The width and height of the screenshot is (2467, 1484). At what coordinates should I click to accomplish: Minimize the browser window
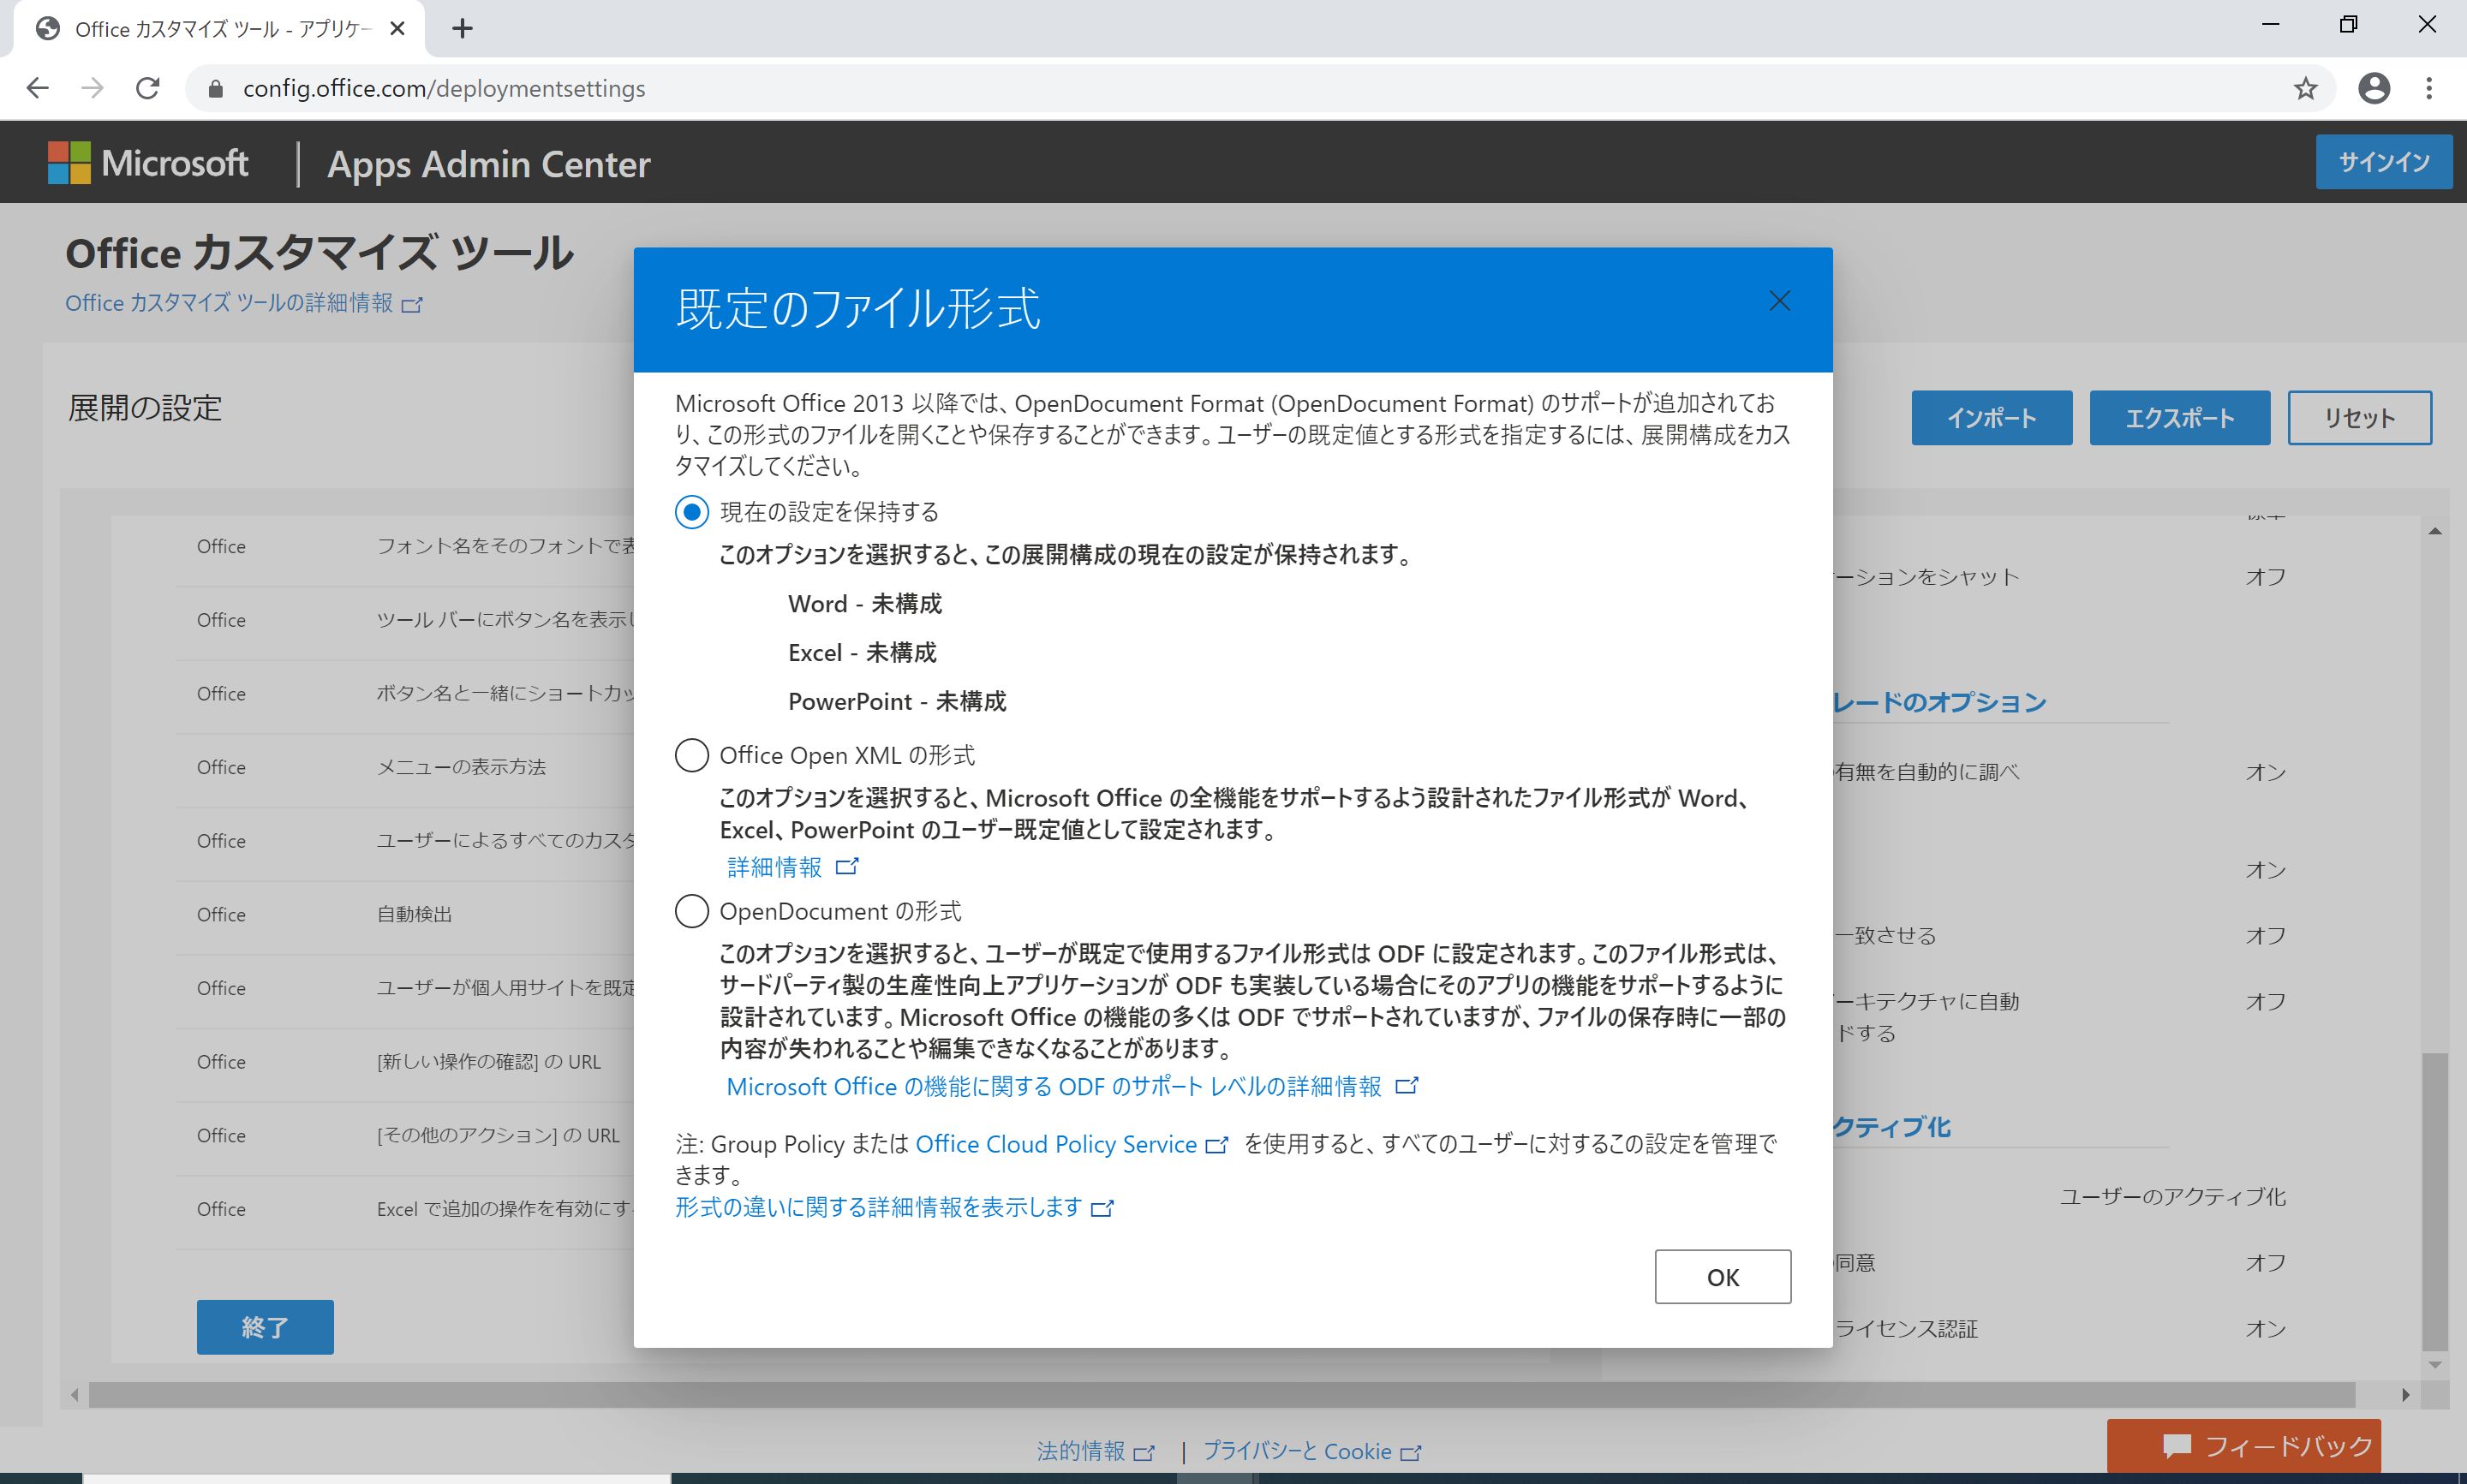point(2270,25)
